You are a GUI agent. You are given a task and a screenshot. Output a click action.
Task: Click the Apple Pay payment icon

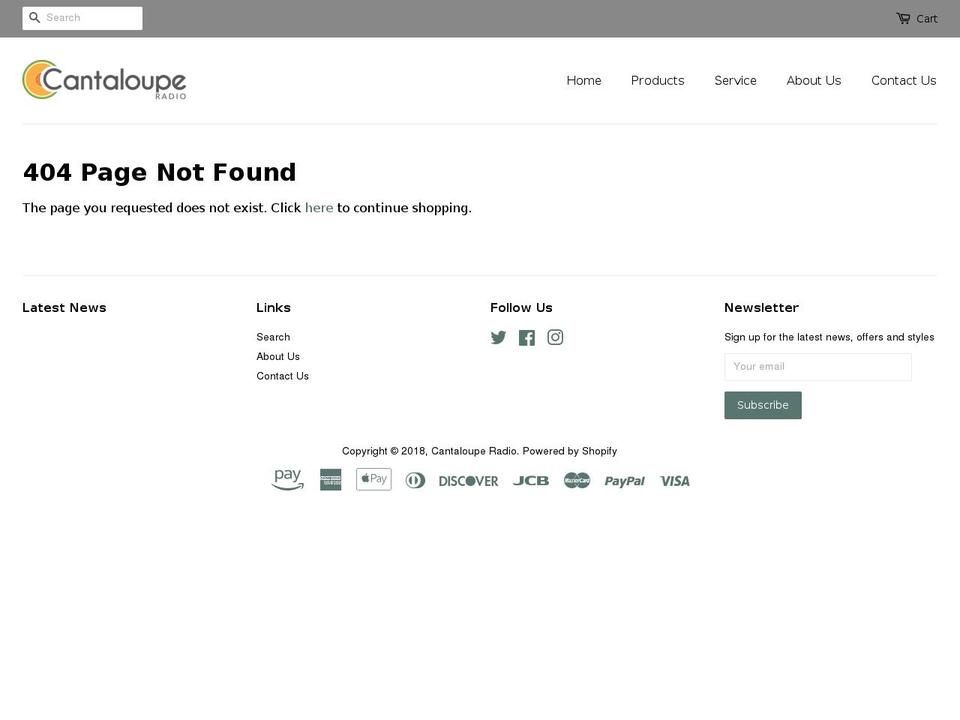click(x=373, y=479)
